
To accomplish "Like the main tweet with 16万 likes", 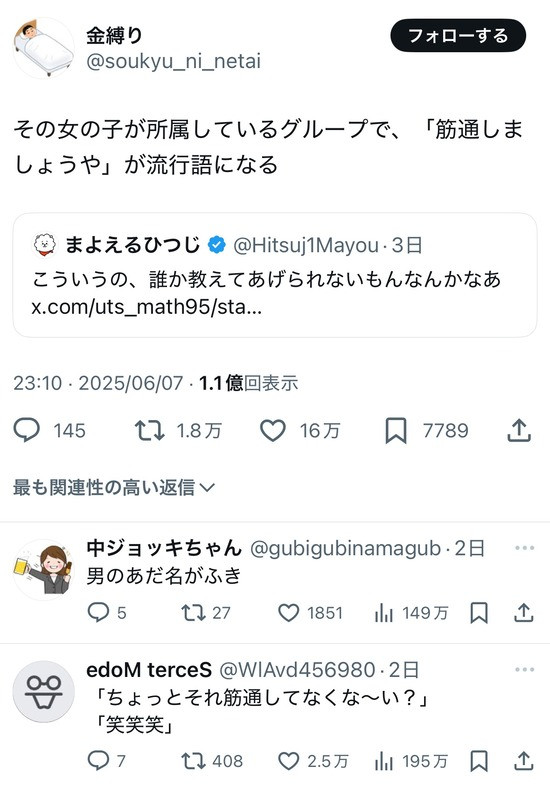I will [x=272, y=431].
